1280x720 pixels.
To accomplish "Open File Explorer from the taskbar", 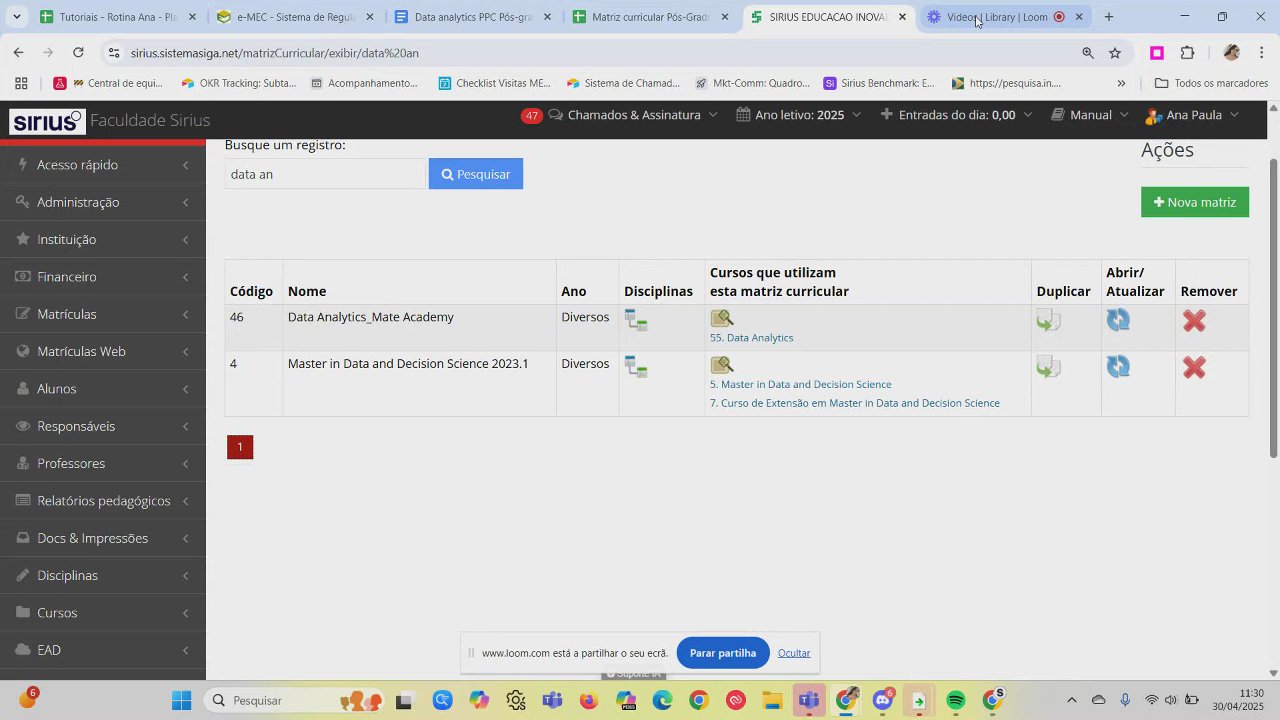I will pos(772,700).
